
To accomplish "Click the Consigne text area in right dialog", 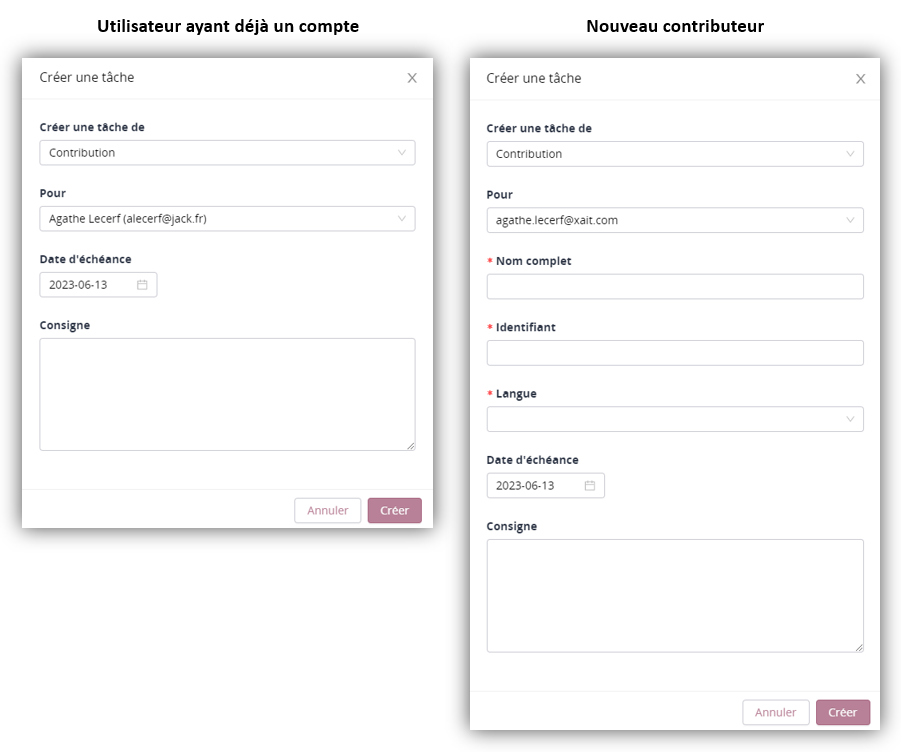I will point(675,596).
